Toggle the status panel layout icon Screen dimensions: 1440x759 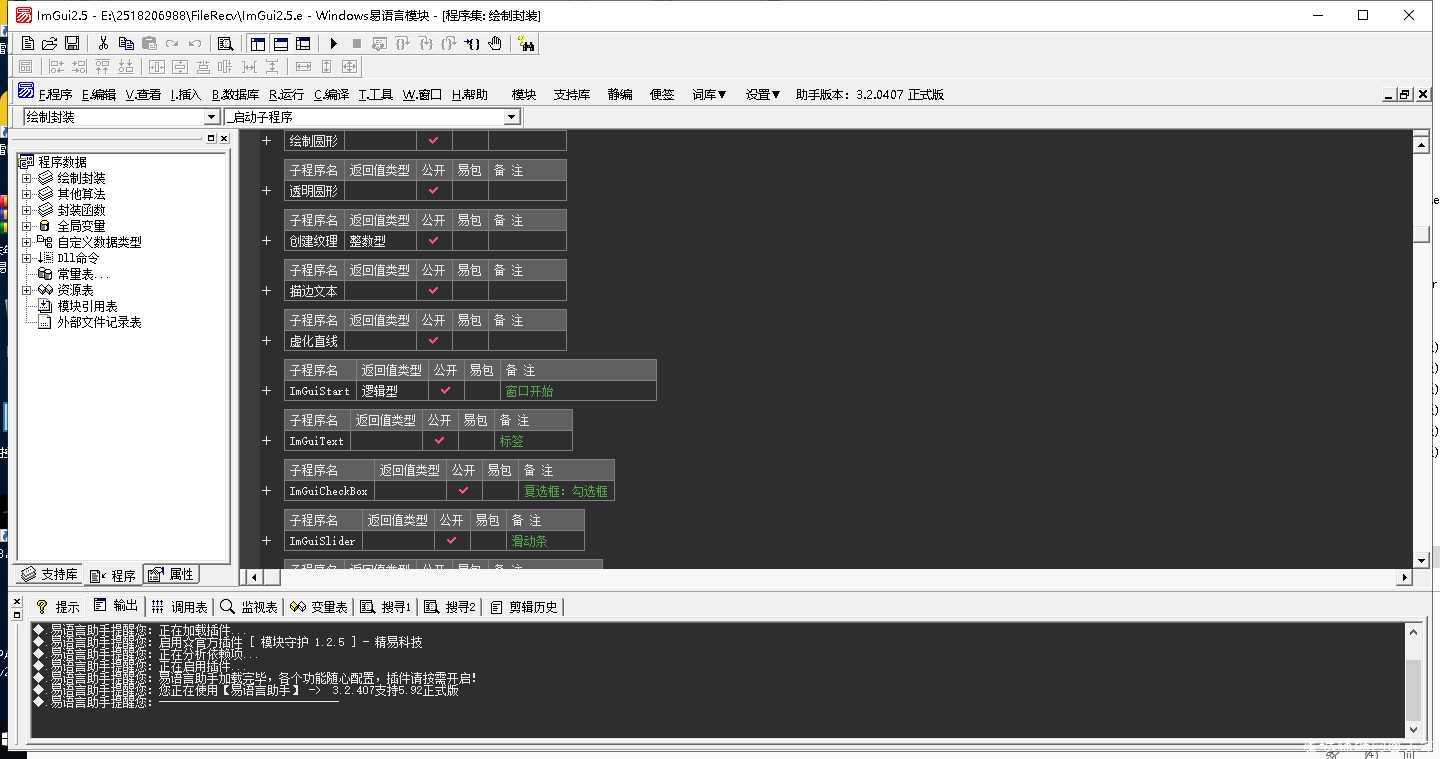(281, 43)
